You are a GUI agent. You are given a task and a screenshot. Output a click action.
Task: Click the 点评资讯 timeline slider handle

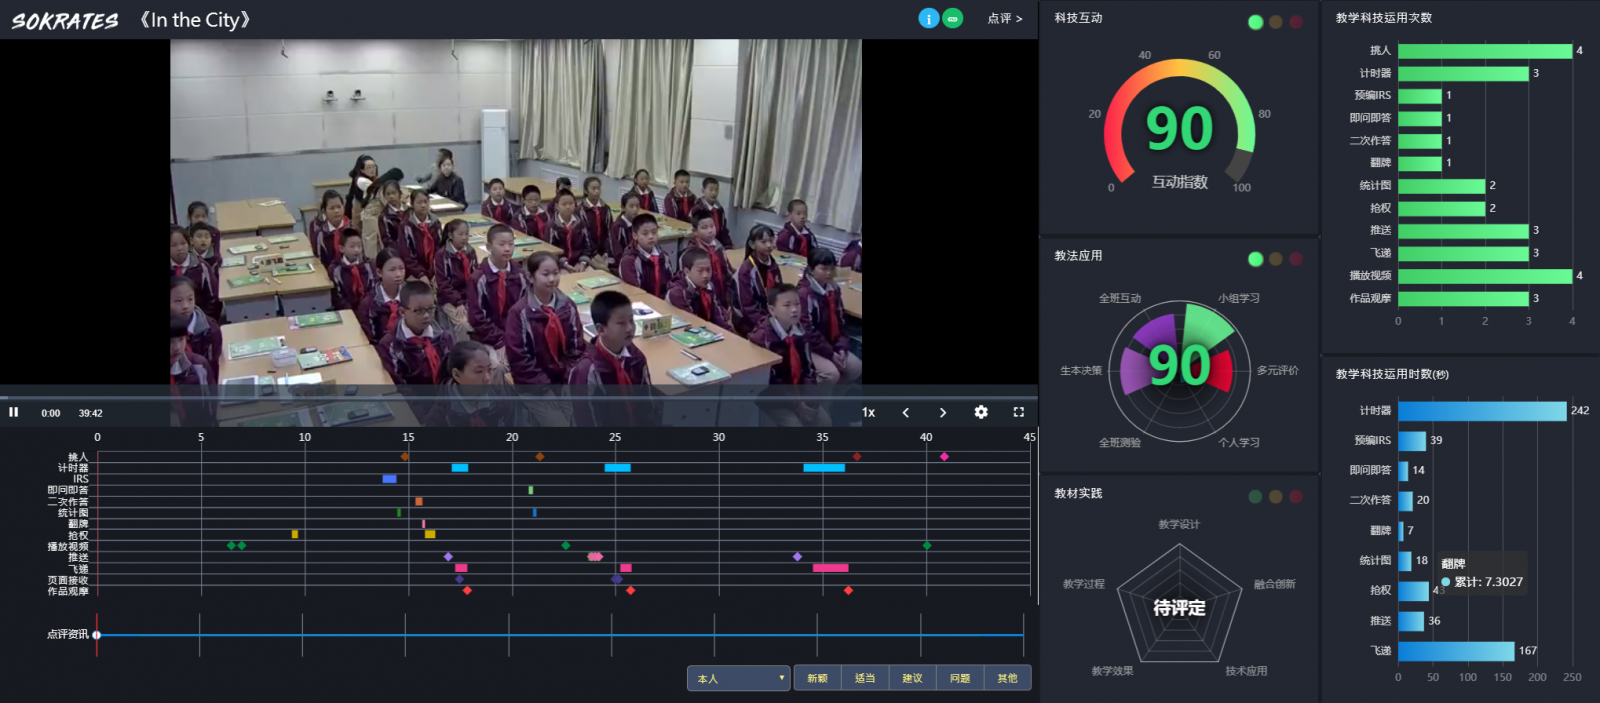[x=97, y=635]
